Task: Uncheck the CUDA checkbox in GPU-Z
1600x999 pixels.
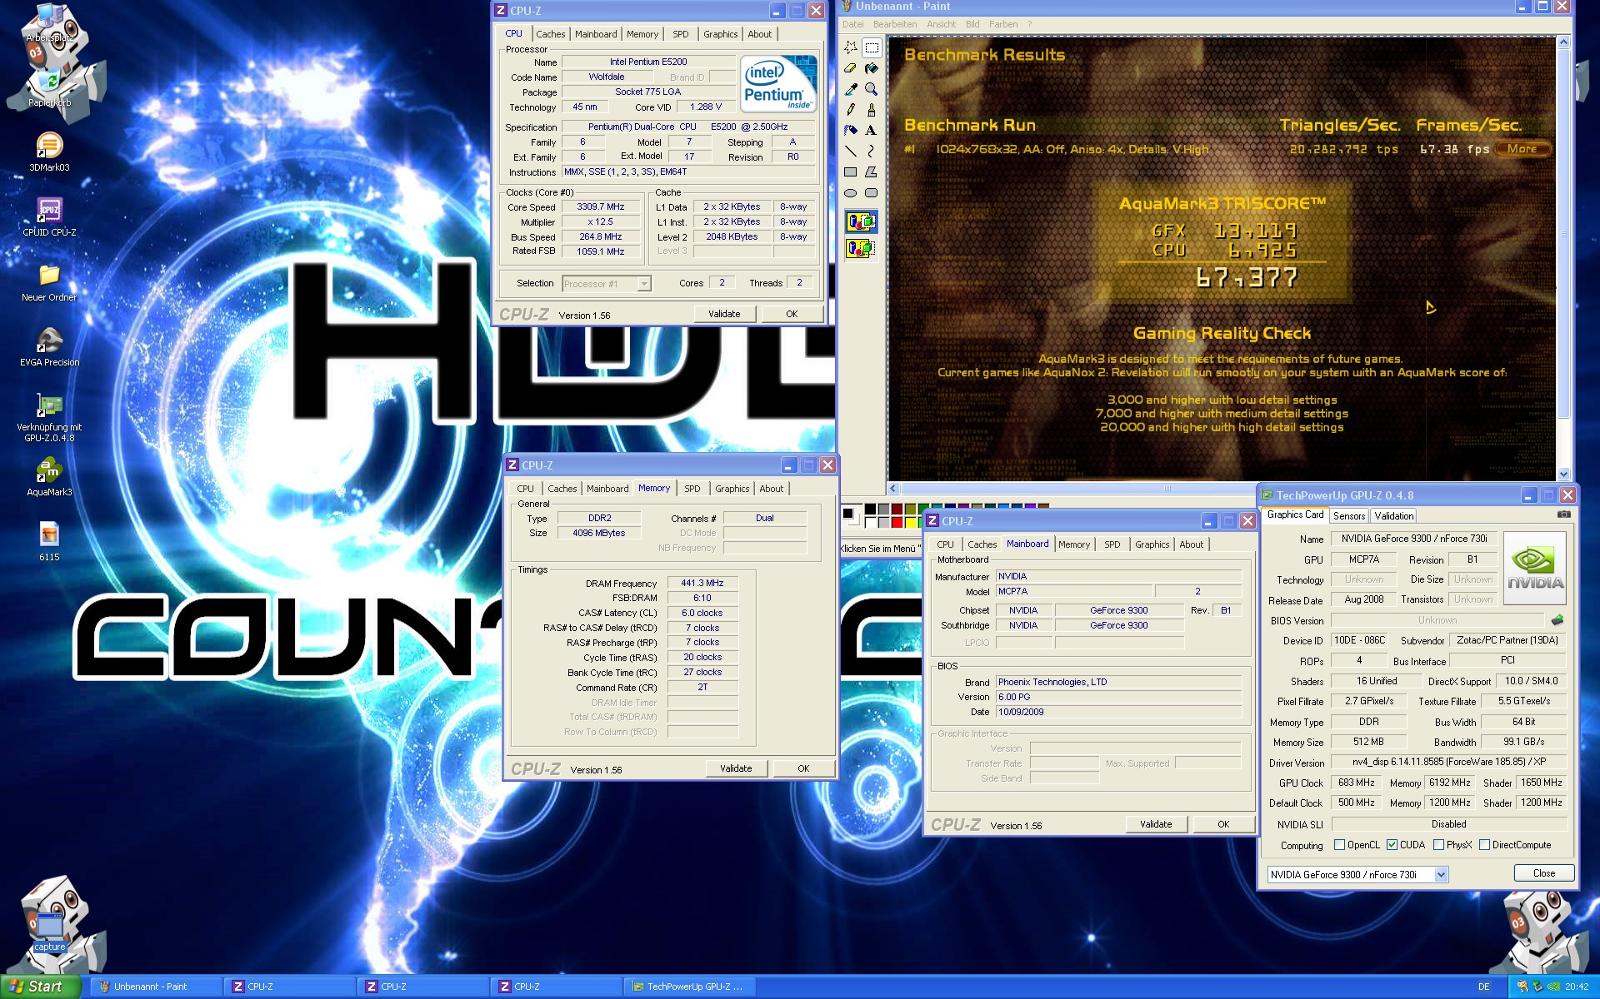Action: (x=1391, y=845)
